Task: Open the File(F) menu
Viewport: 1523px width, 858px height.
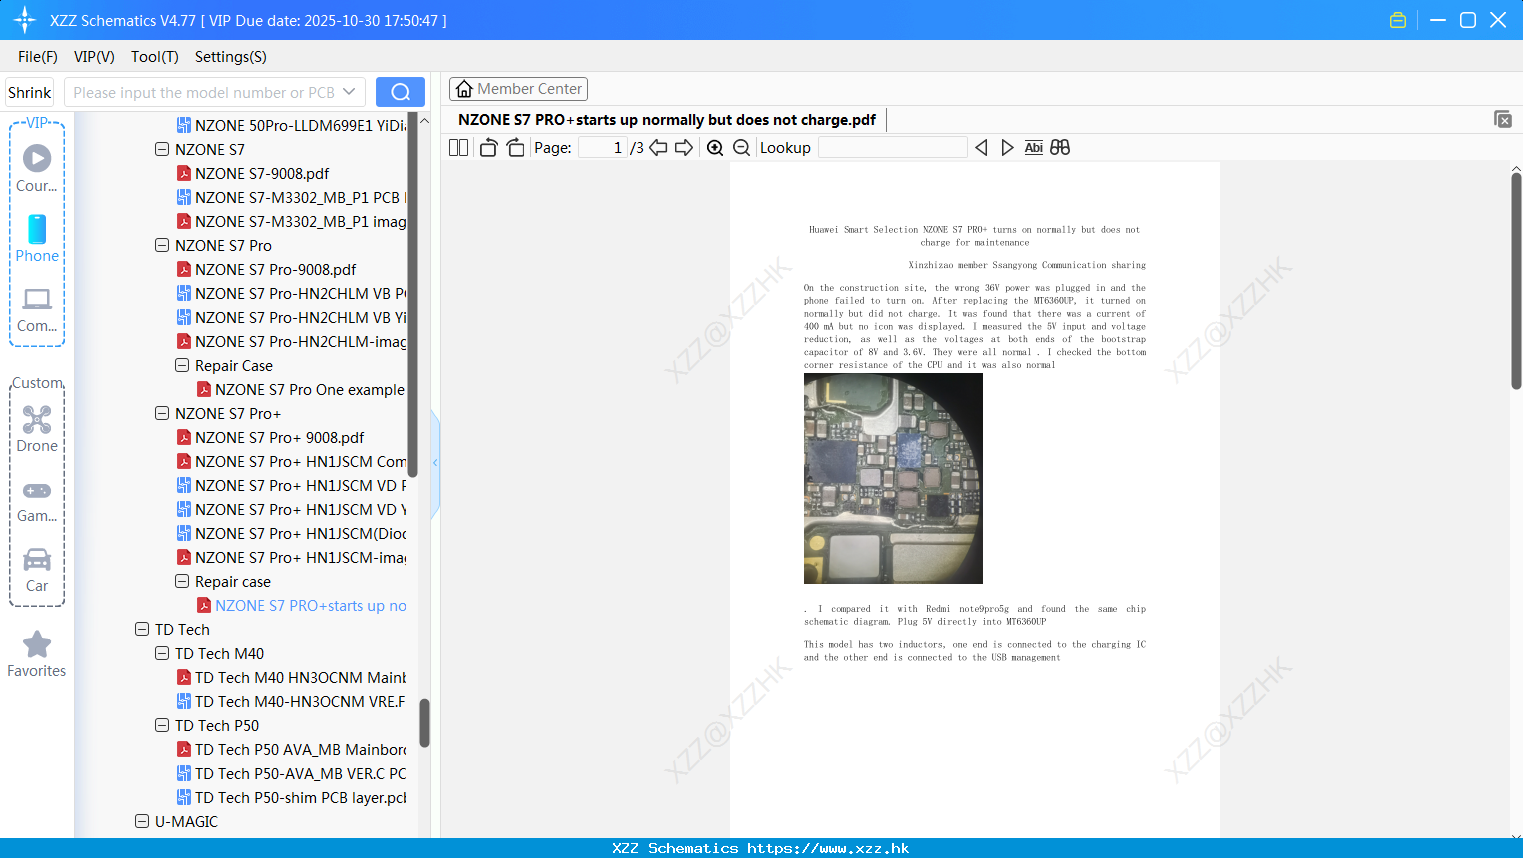Action: (38, 57)
